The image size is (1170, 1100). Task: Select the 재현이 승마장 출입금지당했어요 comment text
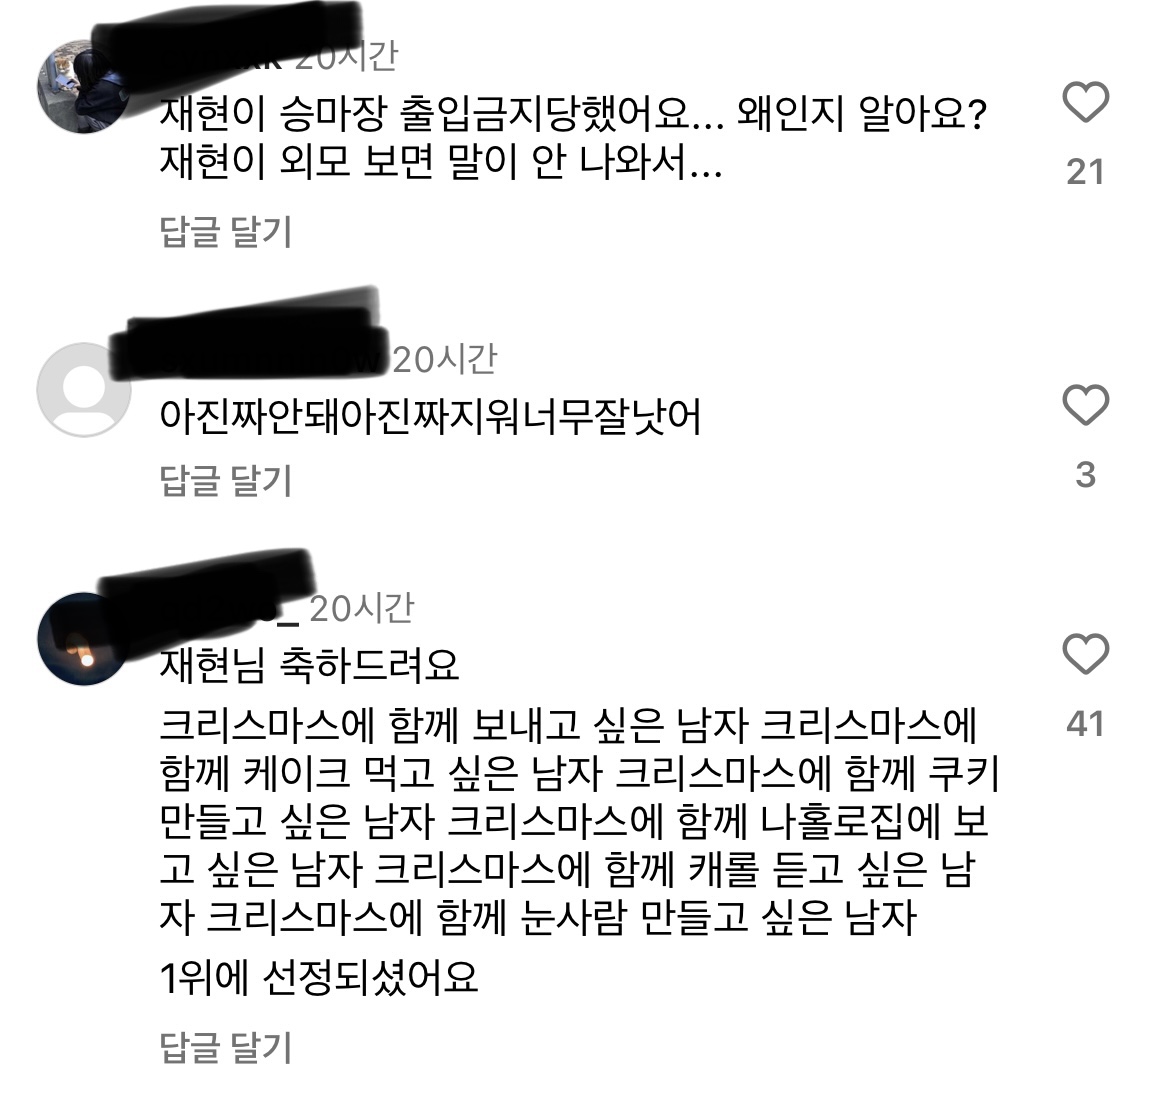pyautogui.click(x=573, y=137)
